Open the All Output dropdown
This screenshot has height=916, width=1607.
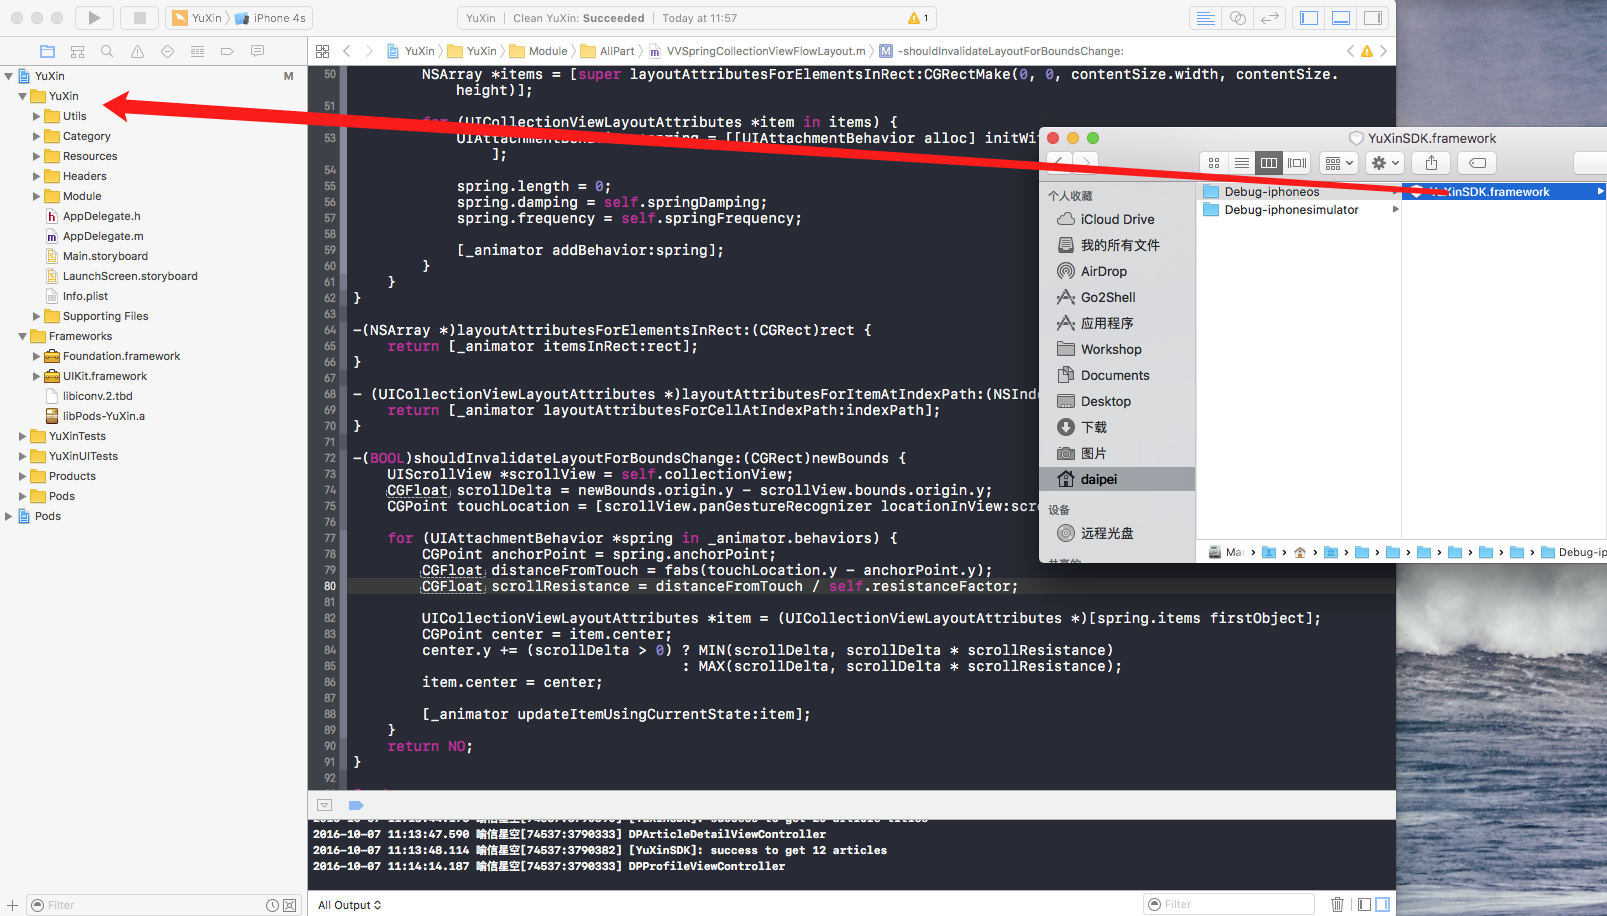[x=349, y=905]
